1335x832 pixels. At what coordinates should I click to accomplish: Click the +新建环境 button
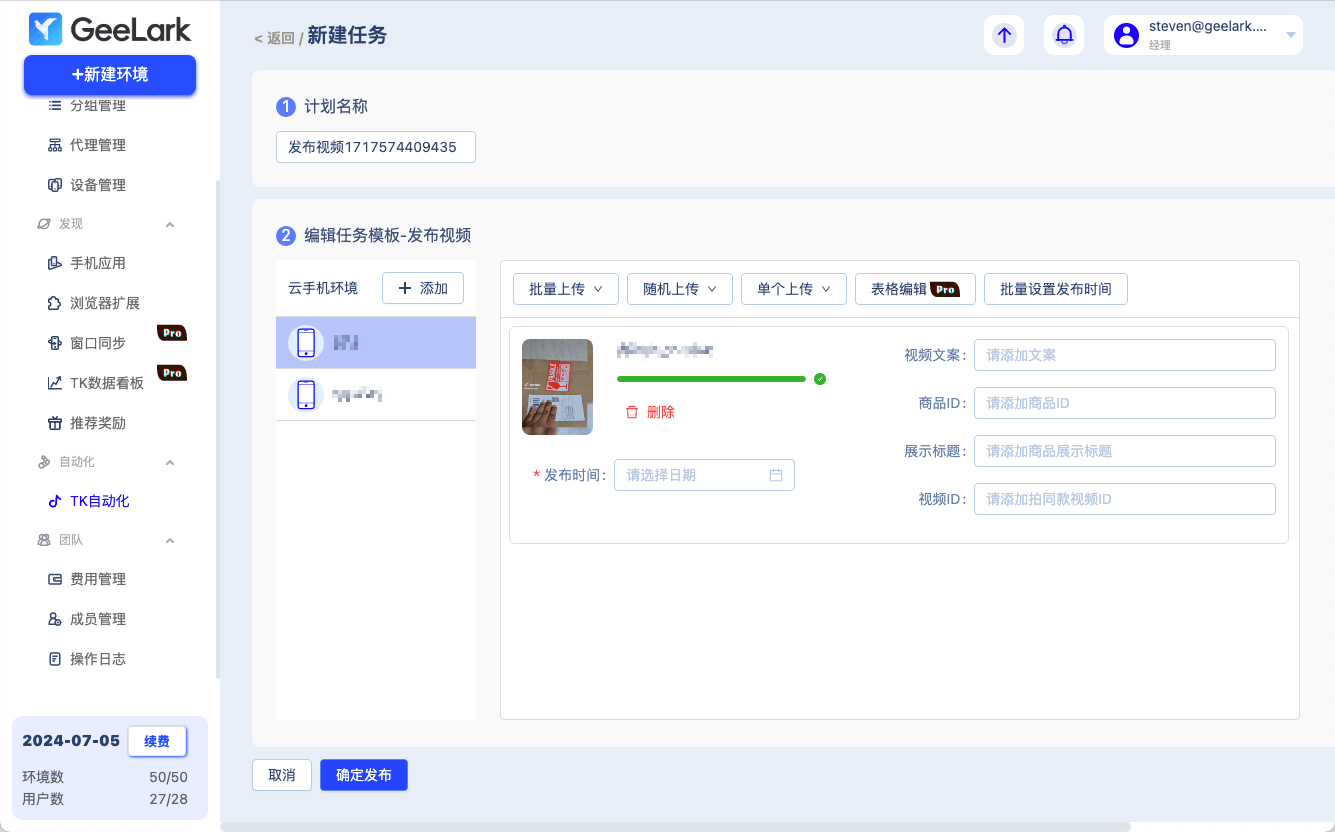point(110,75)
